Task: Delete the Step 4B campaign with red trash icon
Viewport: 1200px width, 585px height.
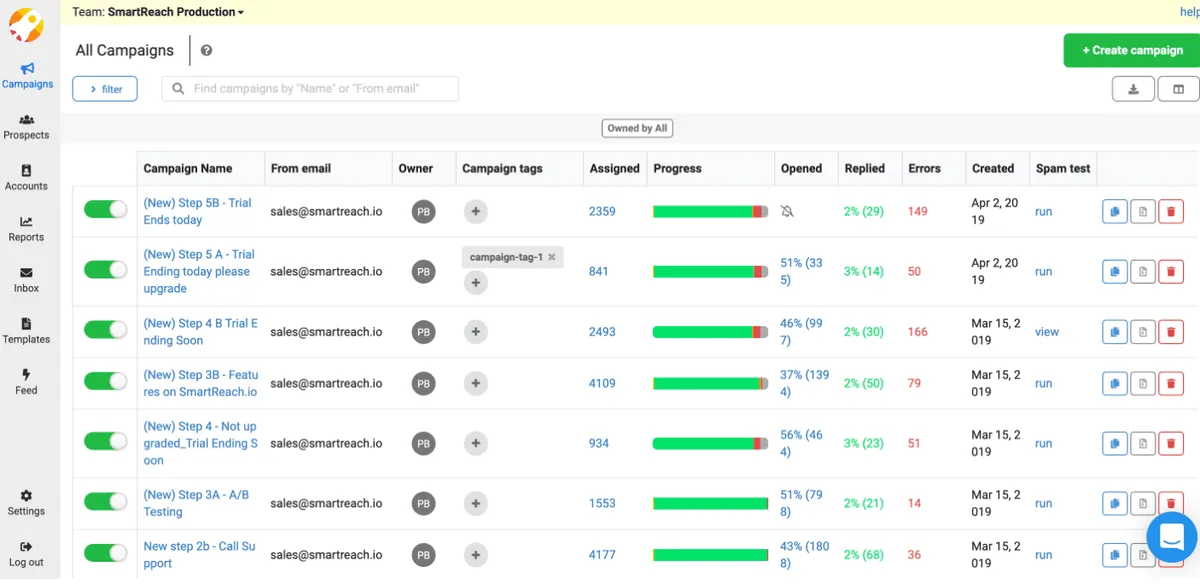Action: (x=1171, y=331)
